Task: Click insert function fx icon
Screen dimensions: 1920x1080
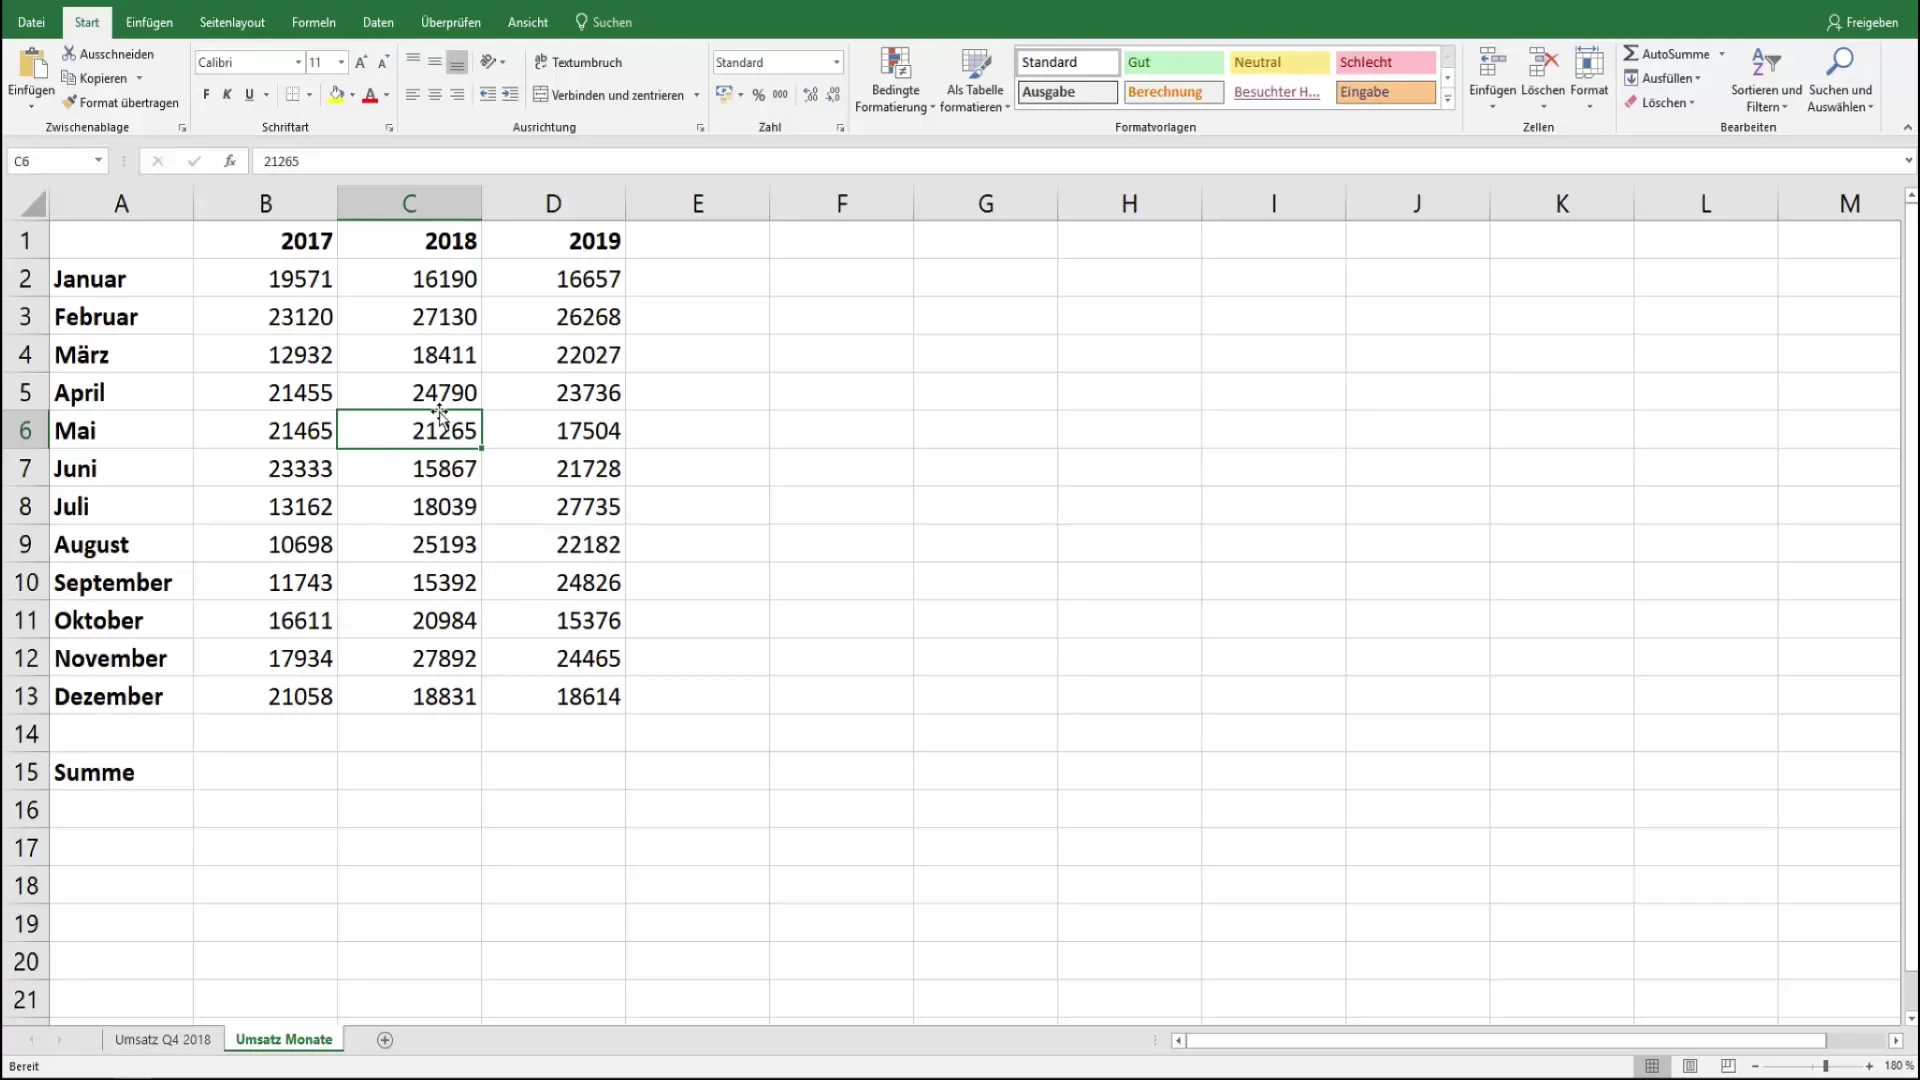Action: point(230,161)
